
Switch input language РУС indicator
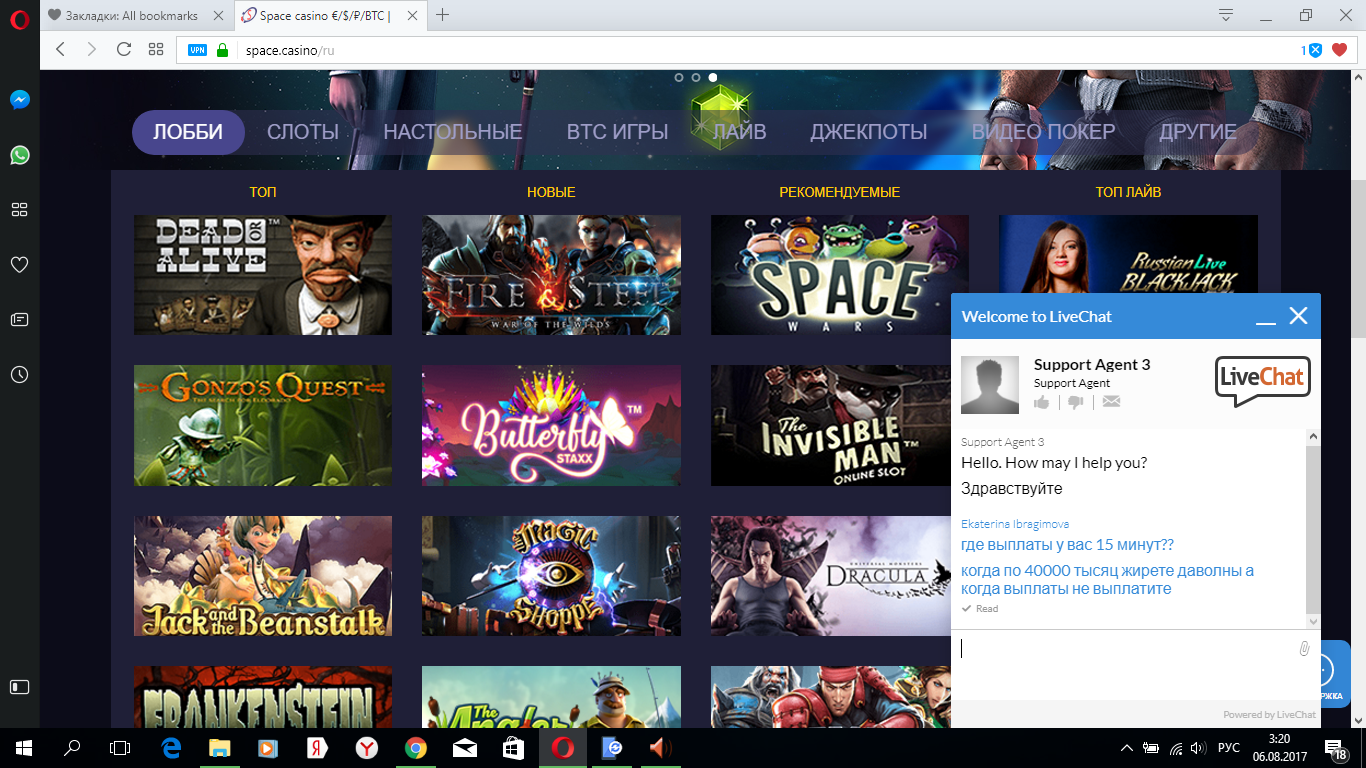(1229, 748)
